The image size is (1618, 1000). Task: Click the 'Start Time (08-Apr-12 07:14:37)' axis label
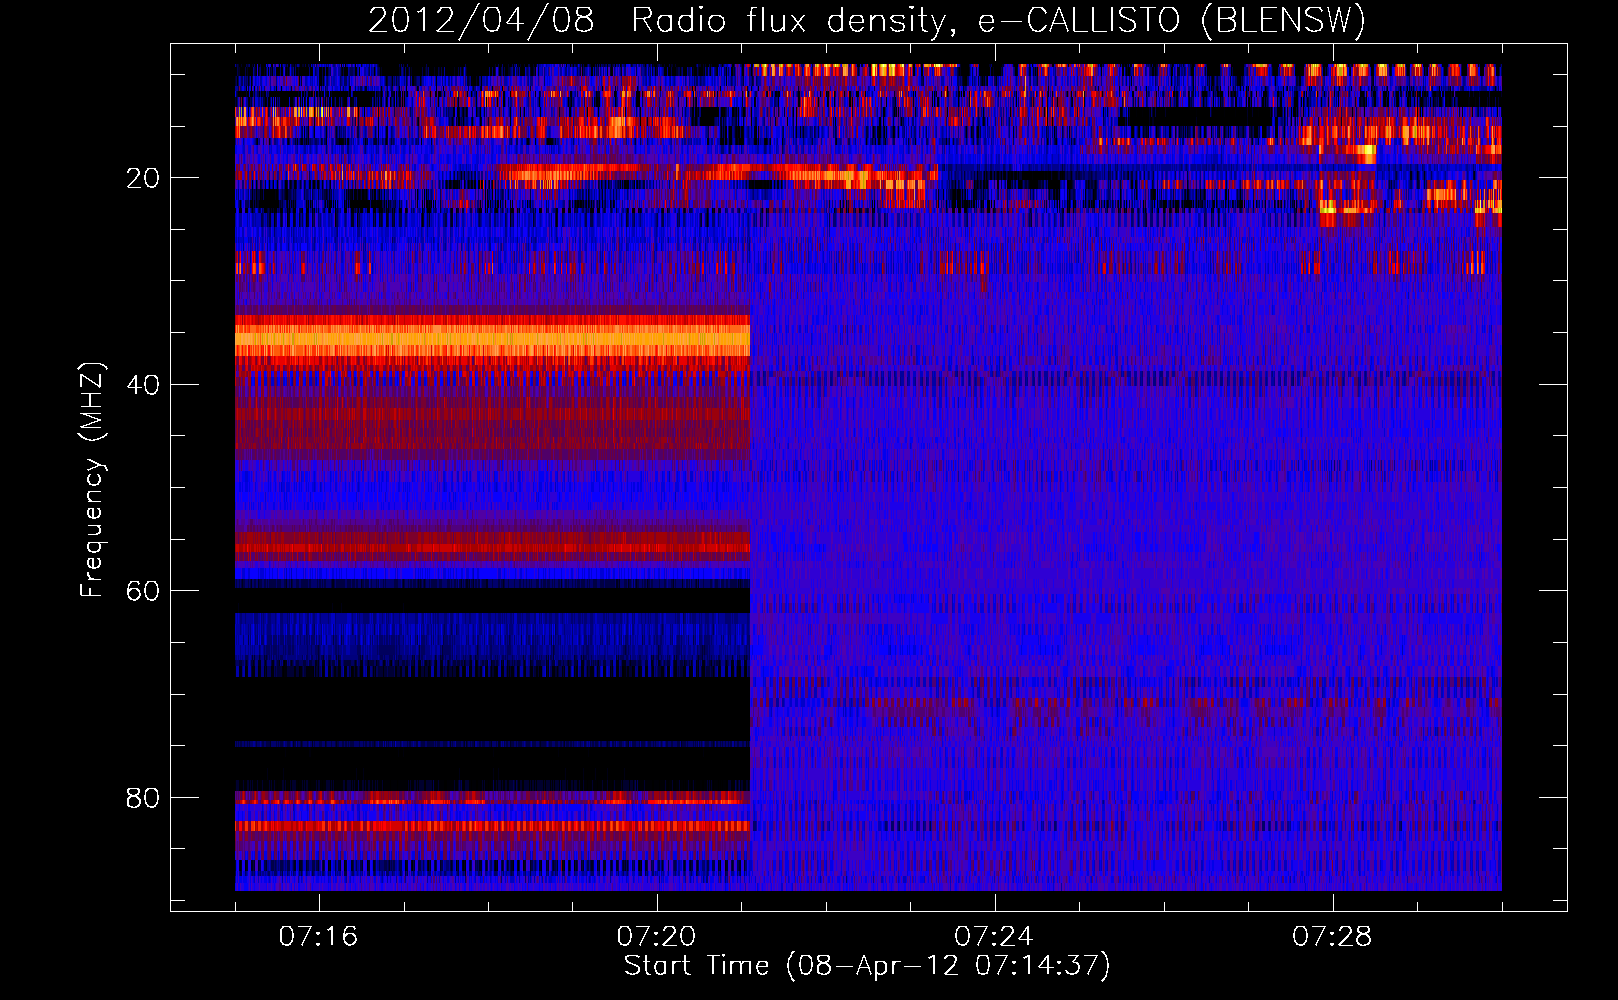[x=867, y=966]
